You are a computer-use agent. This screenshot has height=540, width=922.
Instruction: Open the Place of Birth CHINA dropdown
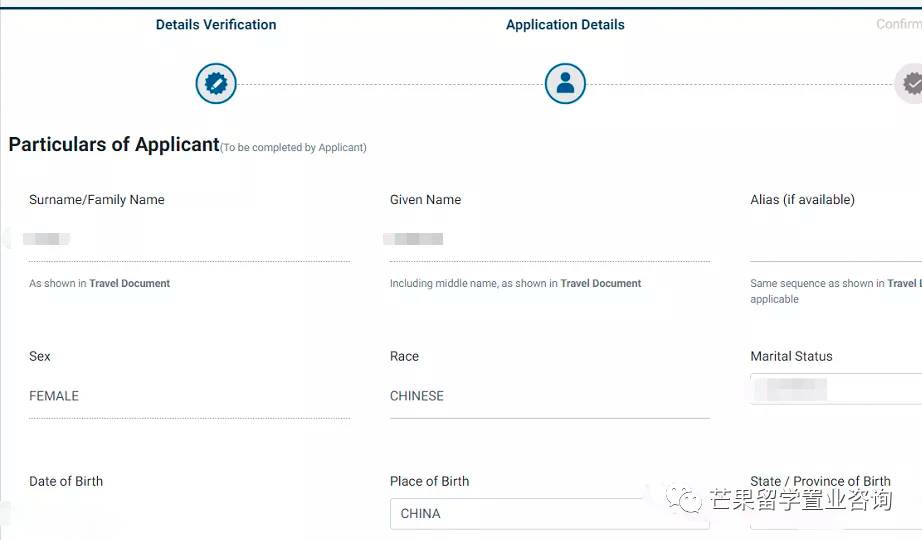tap(549, 514)
